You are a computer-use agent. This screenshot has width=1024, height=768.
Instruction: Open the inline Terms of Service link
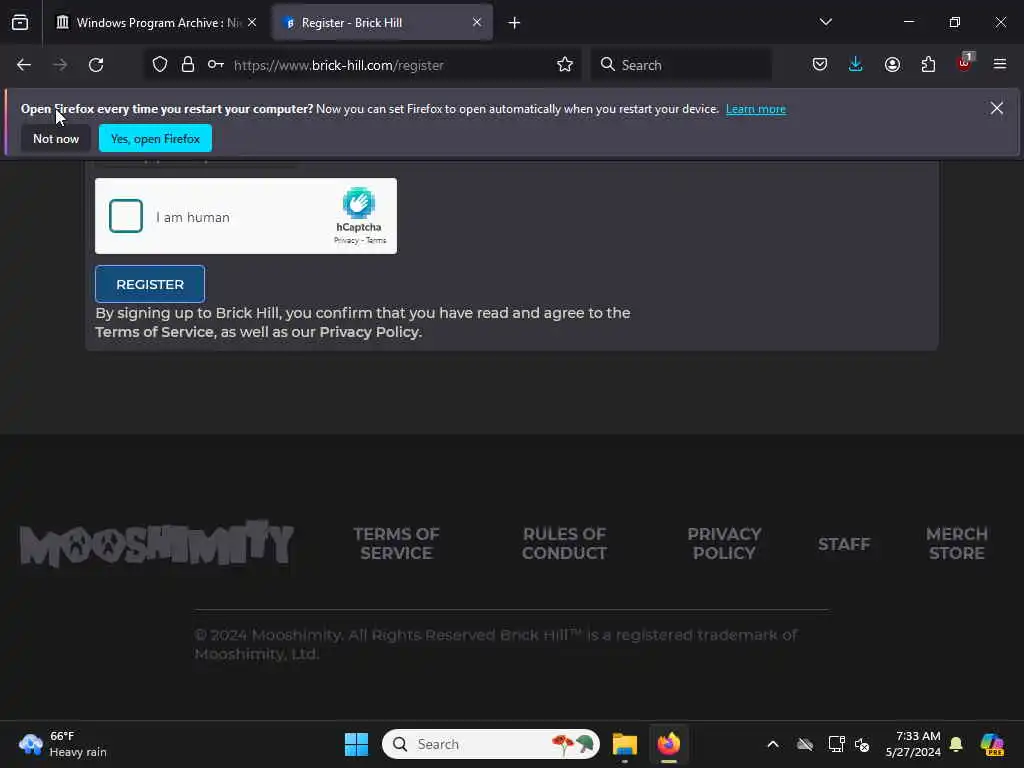155,332
